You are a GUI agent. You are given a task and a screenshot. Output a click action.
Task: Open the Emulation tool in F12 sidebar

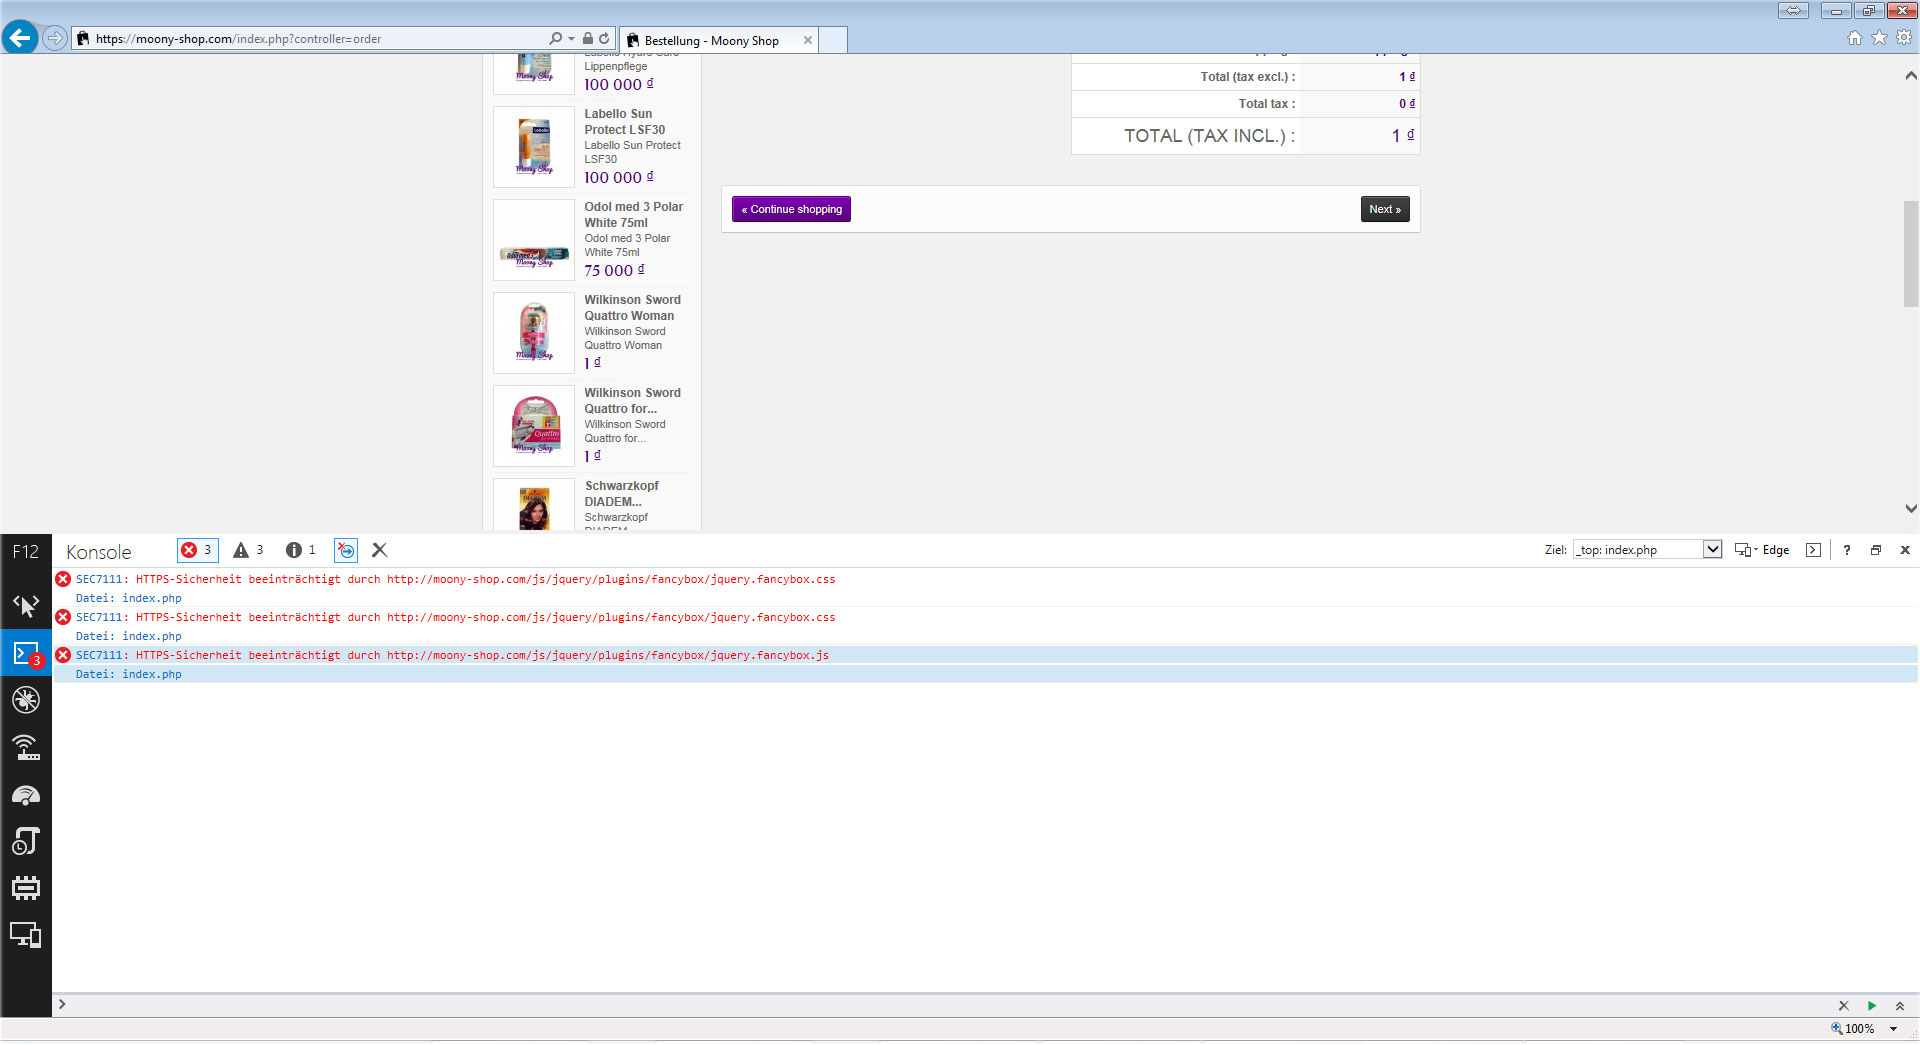pyautogui.click(x=26, y=935)
